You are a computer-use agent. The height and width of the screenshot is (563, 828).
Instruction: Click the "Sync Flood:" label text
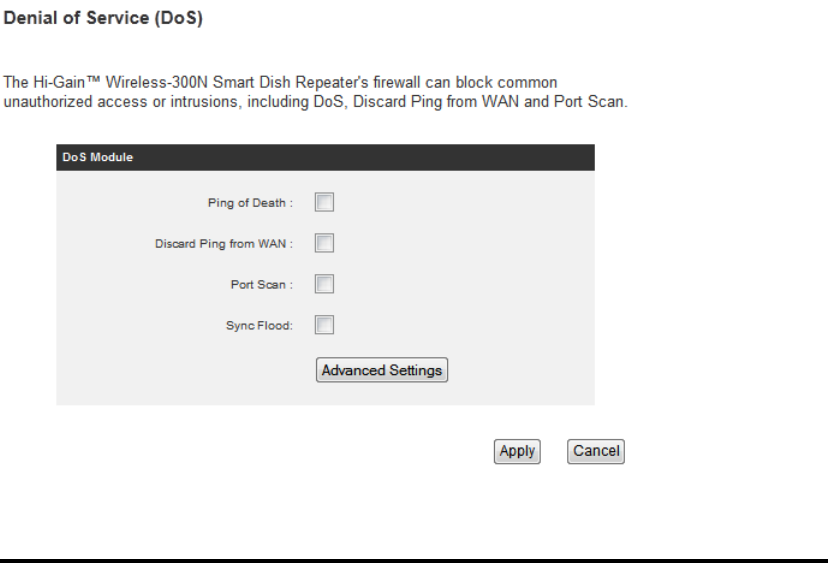(259, 325)
